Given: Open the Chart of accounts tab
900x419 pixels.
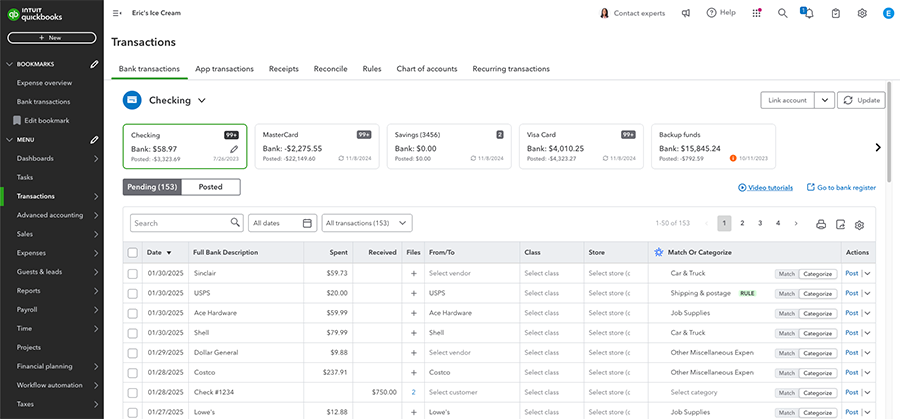Looking at the screenshot, I should pyautogui.click(x=427, y=69).
